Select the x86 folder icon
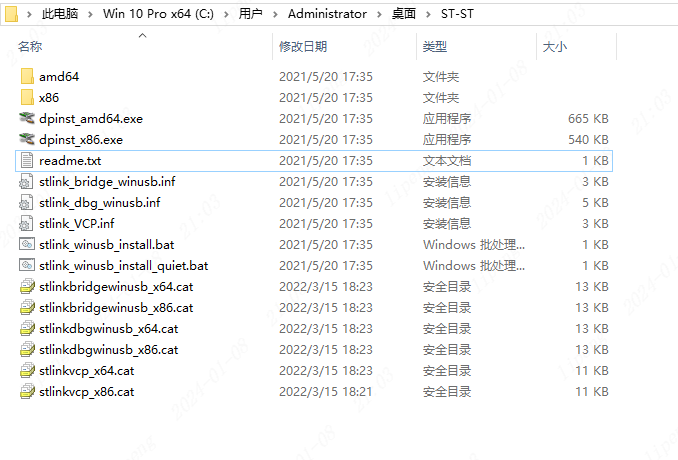This screenshot has width=678, height=460. click(27, 97)
